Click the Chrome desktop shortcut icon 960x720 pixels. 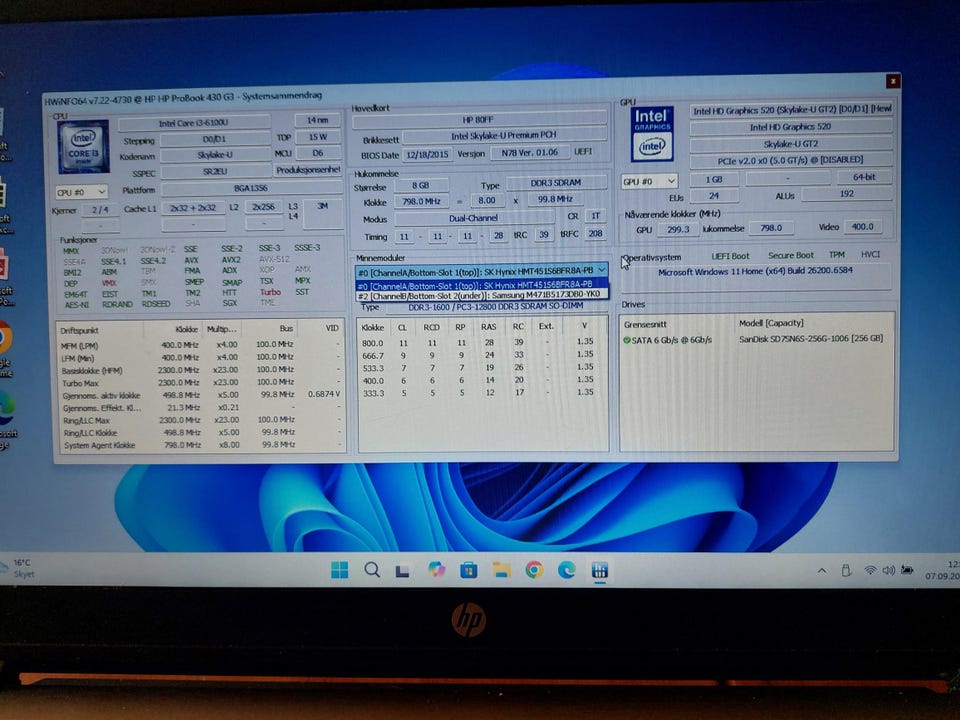pyautogui.click(x=5, y=337)
